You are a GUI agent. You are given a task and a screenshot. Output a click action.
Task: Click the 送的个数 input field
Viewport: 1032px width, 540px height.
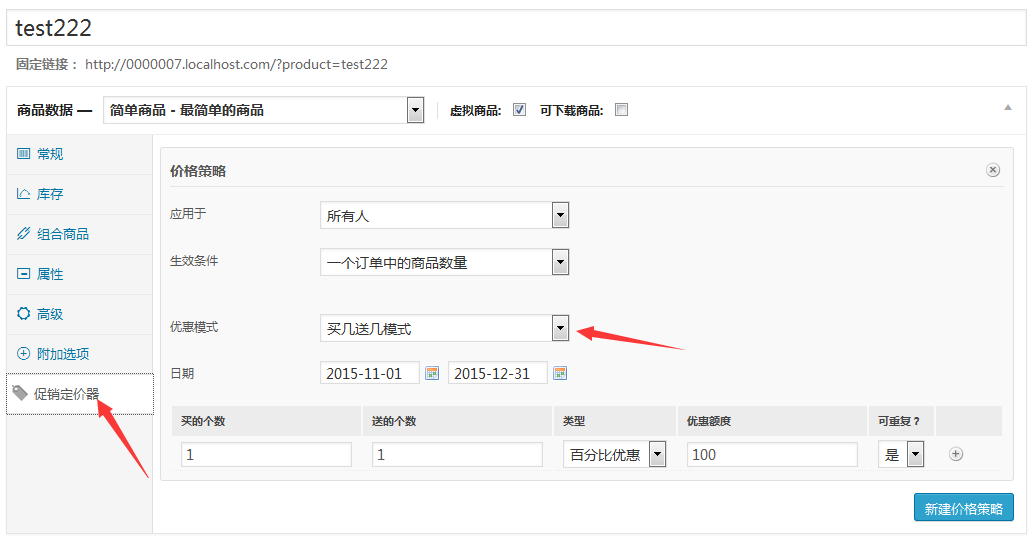coord(457,454)
